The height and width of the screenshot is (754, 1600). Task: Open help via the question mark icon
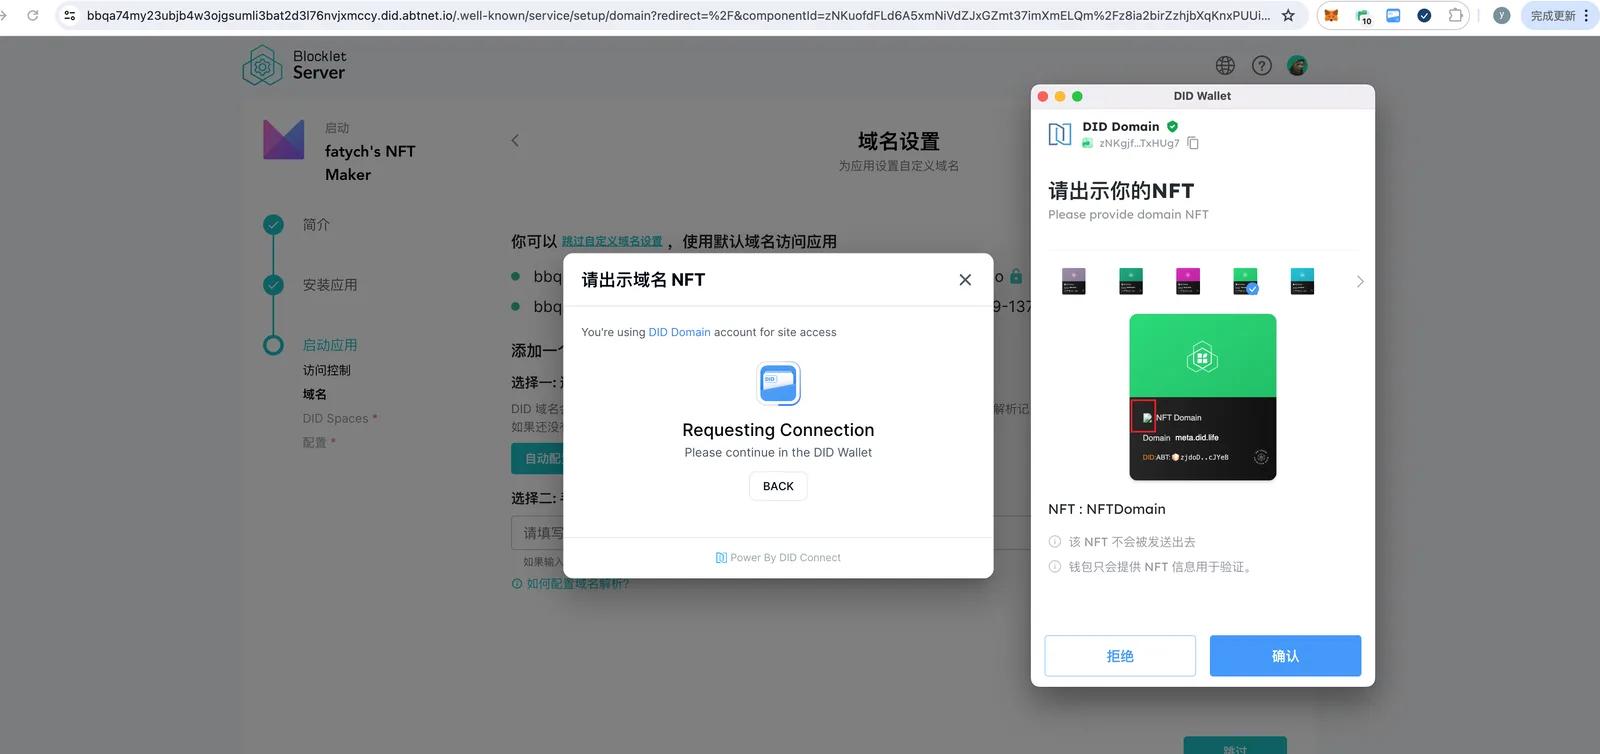tap(1262, 65)
